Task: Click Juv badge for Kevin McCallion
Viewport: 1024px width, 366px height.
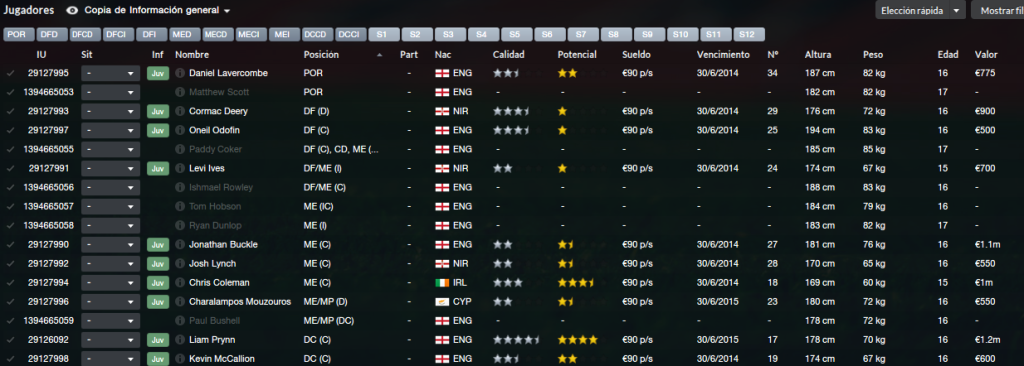Action: coord(157,359)
